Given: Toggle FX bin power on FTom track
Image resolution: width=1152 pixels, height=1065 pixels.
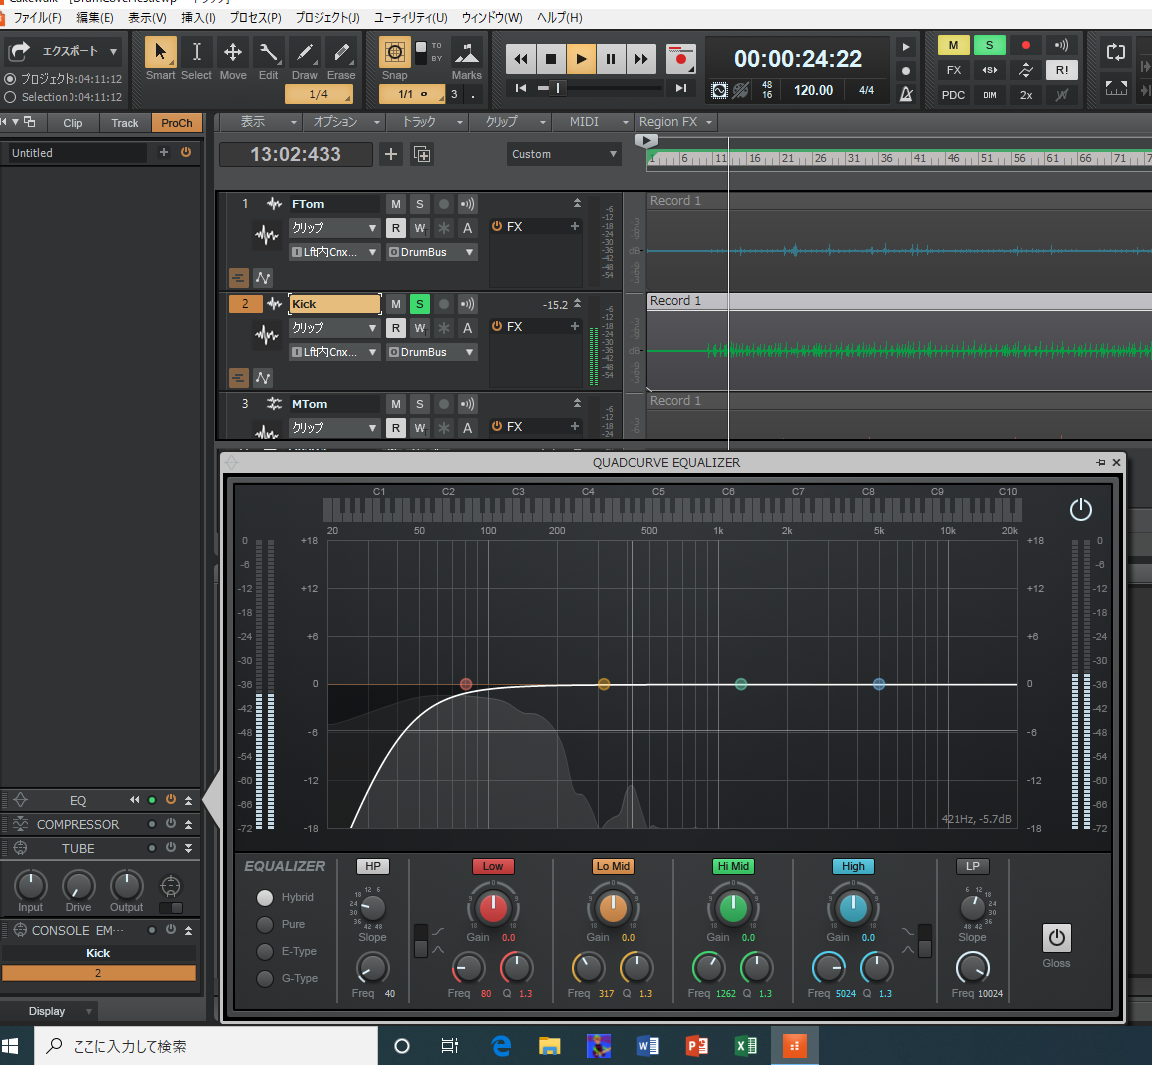Looking at the screenshot, I should [x=497, y=226].
